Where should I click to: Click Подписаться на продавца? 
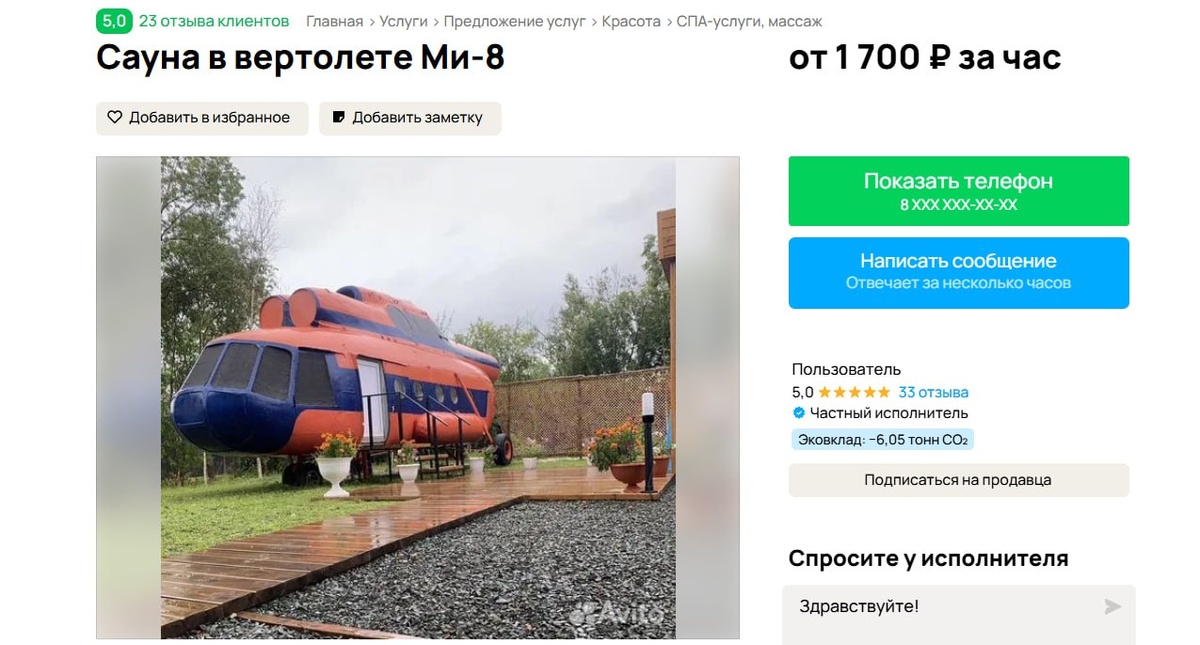(x=959, y=480)
